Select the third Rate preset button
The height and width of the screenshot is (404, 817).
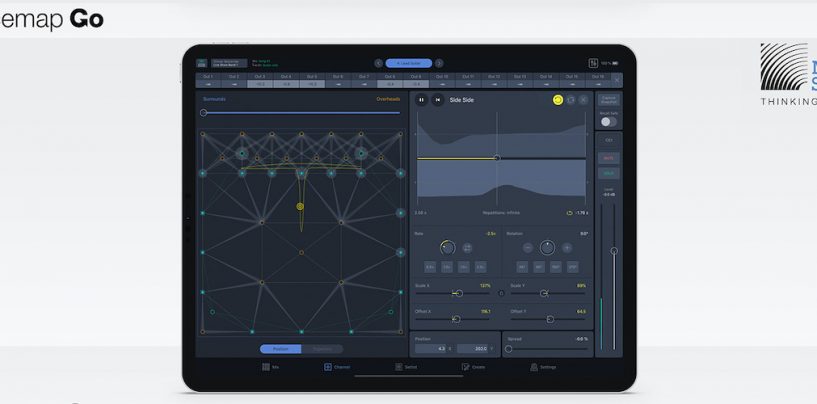tap(463, 267)
